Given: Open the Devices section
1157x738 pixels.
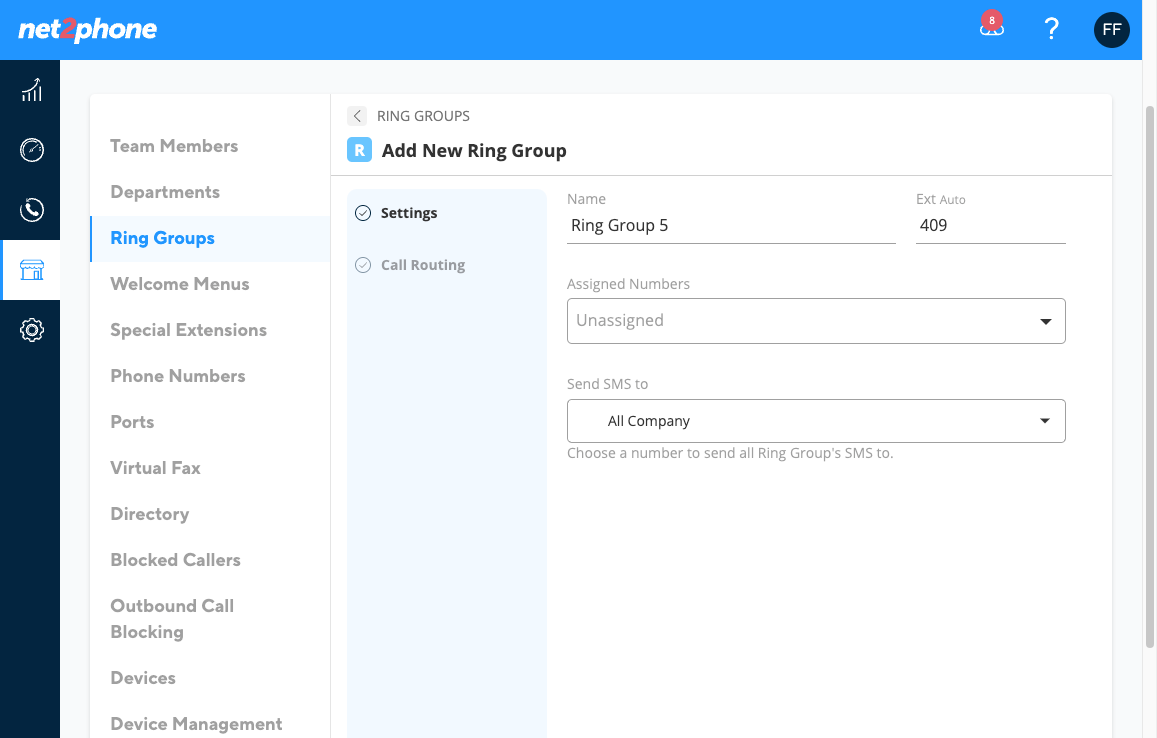Looking at the screenshot, I should (x=143, y=677).
